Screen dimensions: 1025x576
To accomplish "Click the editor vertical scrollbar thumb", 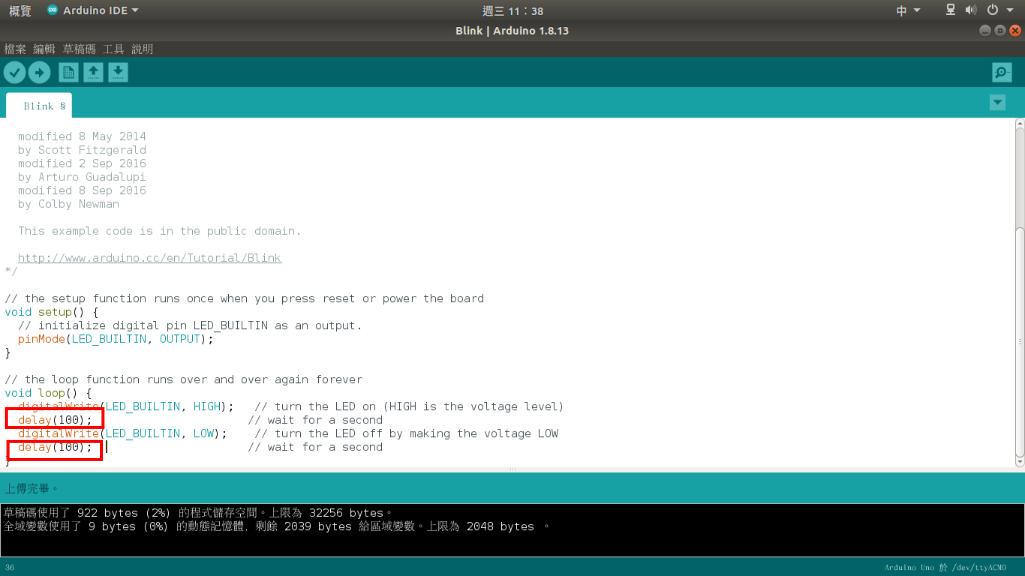I will click(x=1020, y=342).
